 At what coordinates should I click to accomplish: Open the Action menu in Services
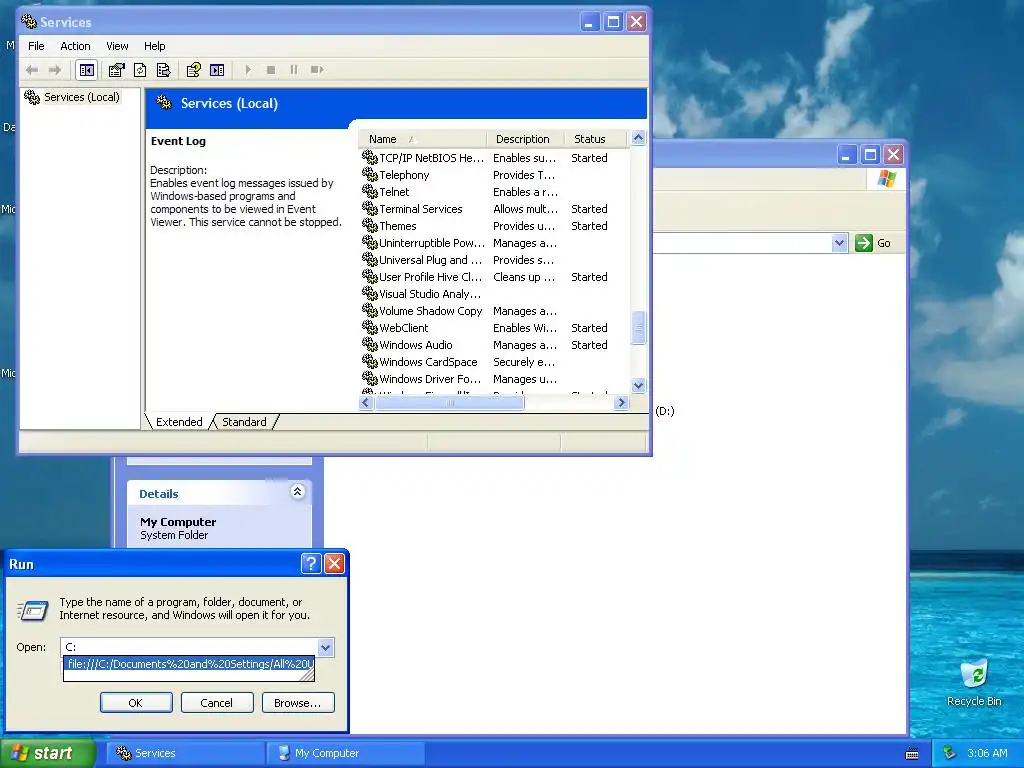pos(75,46)
